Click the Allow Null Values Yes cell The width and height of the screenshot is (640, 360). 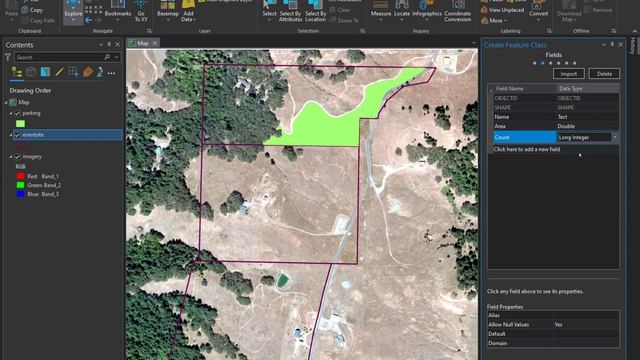click(586, 325)
